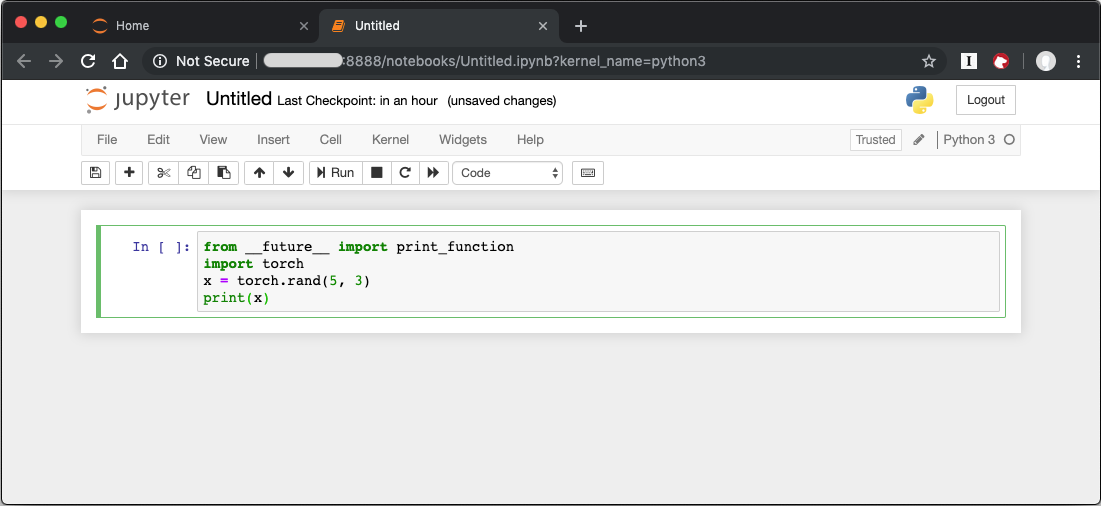Paste cells below using clipboard icon
1101x506 pixels.
coord(224,173)
